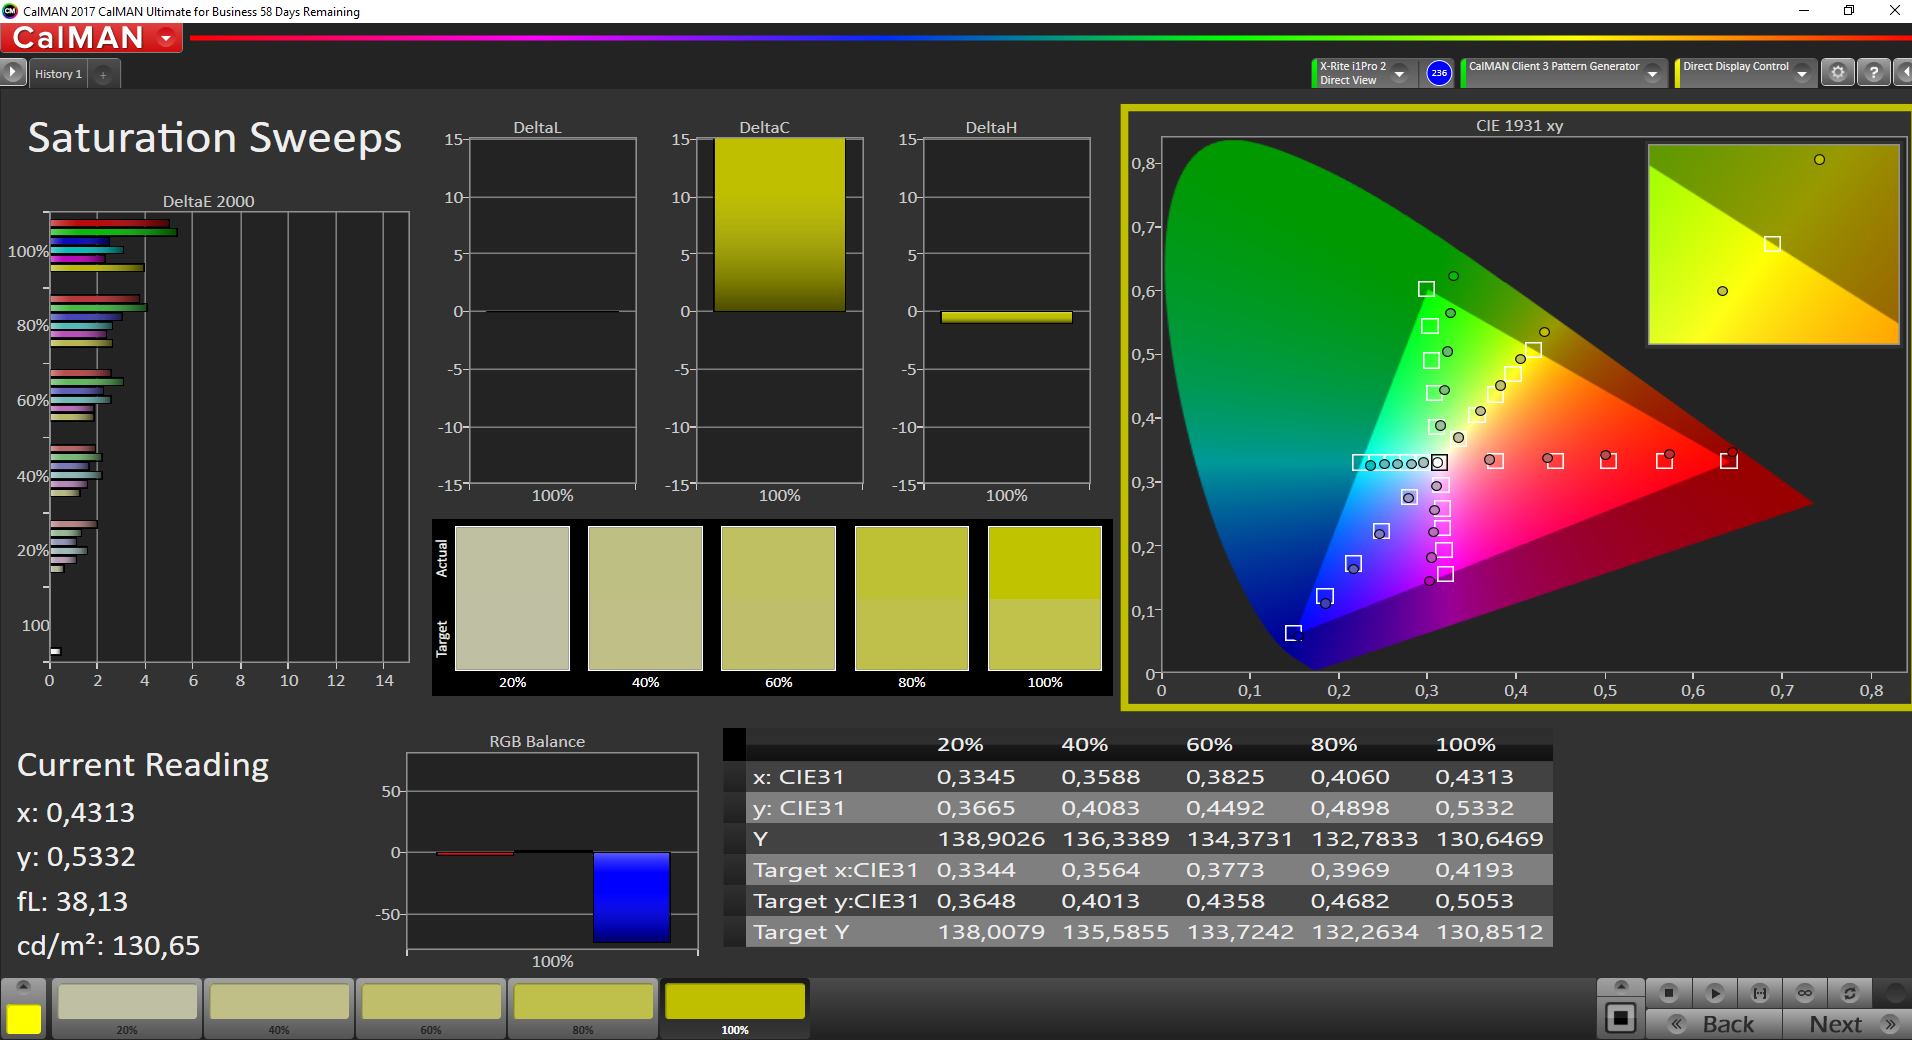
Task: Stop the measurement with the stop icon
Action: coord(1668,993)
